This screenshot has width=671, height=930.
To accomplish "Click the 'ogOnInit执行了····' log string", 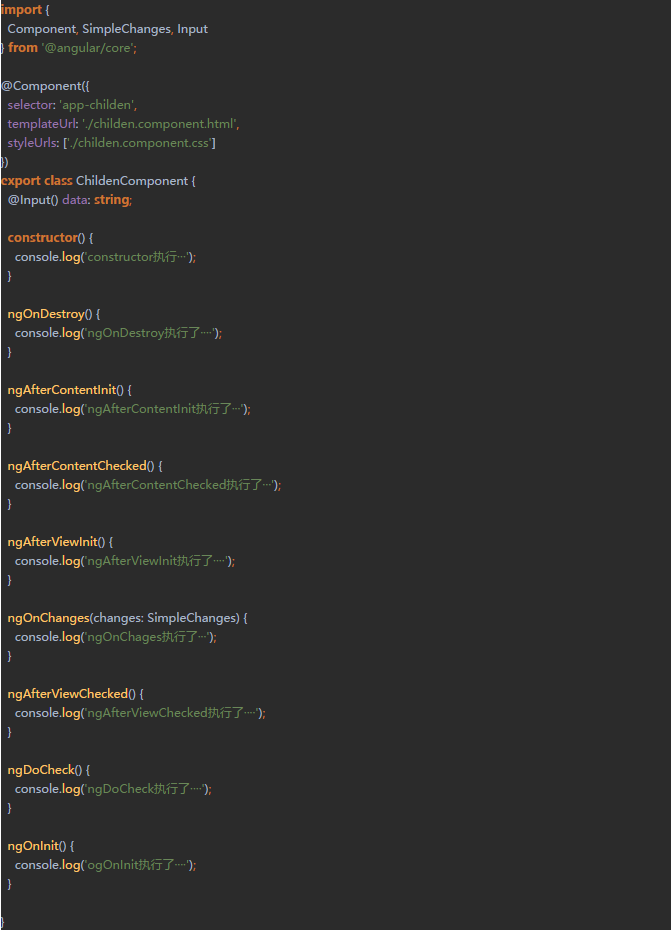I will (x=138, y=864).
